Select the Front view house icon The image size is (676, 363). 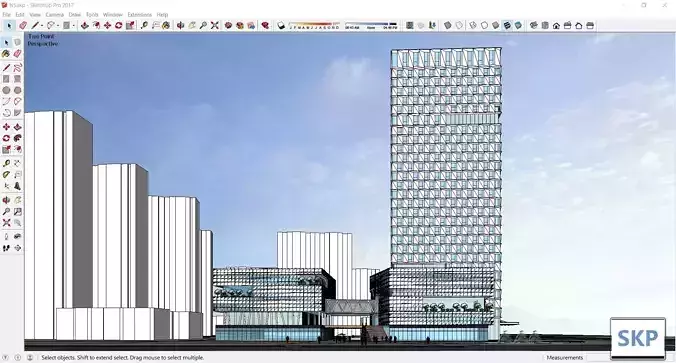tap(556, 25)
